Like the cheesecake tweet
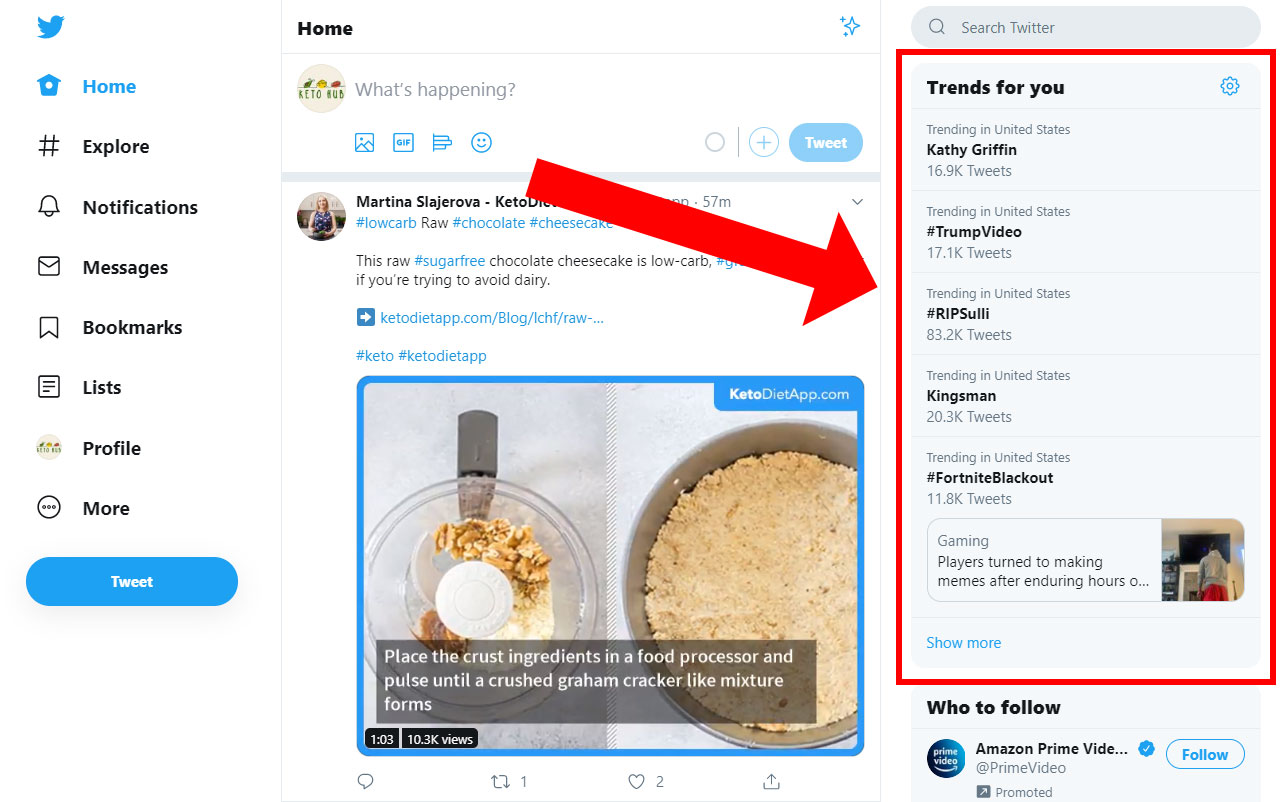The image size is (1286, 802). (636, 781)
